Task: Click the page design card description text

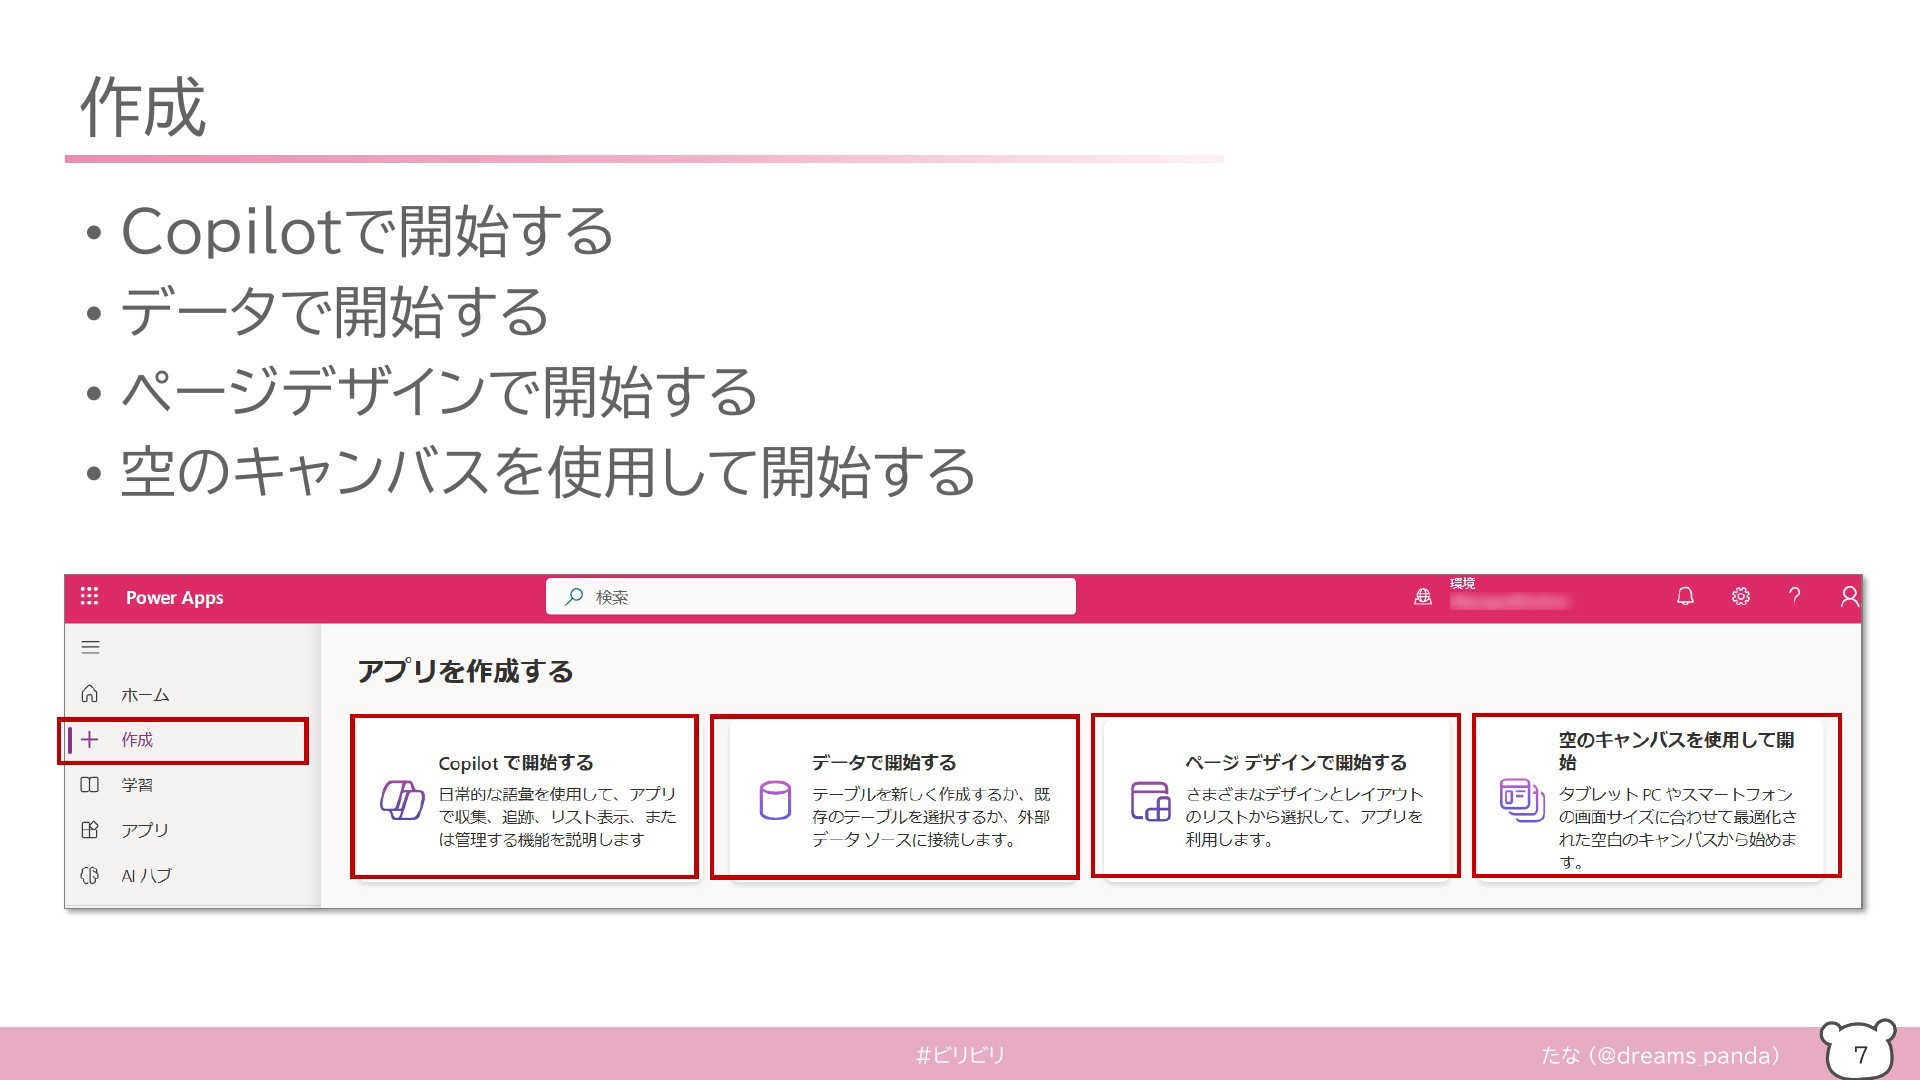Action: [1304, 817]
